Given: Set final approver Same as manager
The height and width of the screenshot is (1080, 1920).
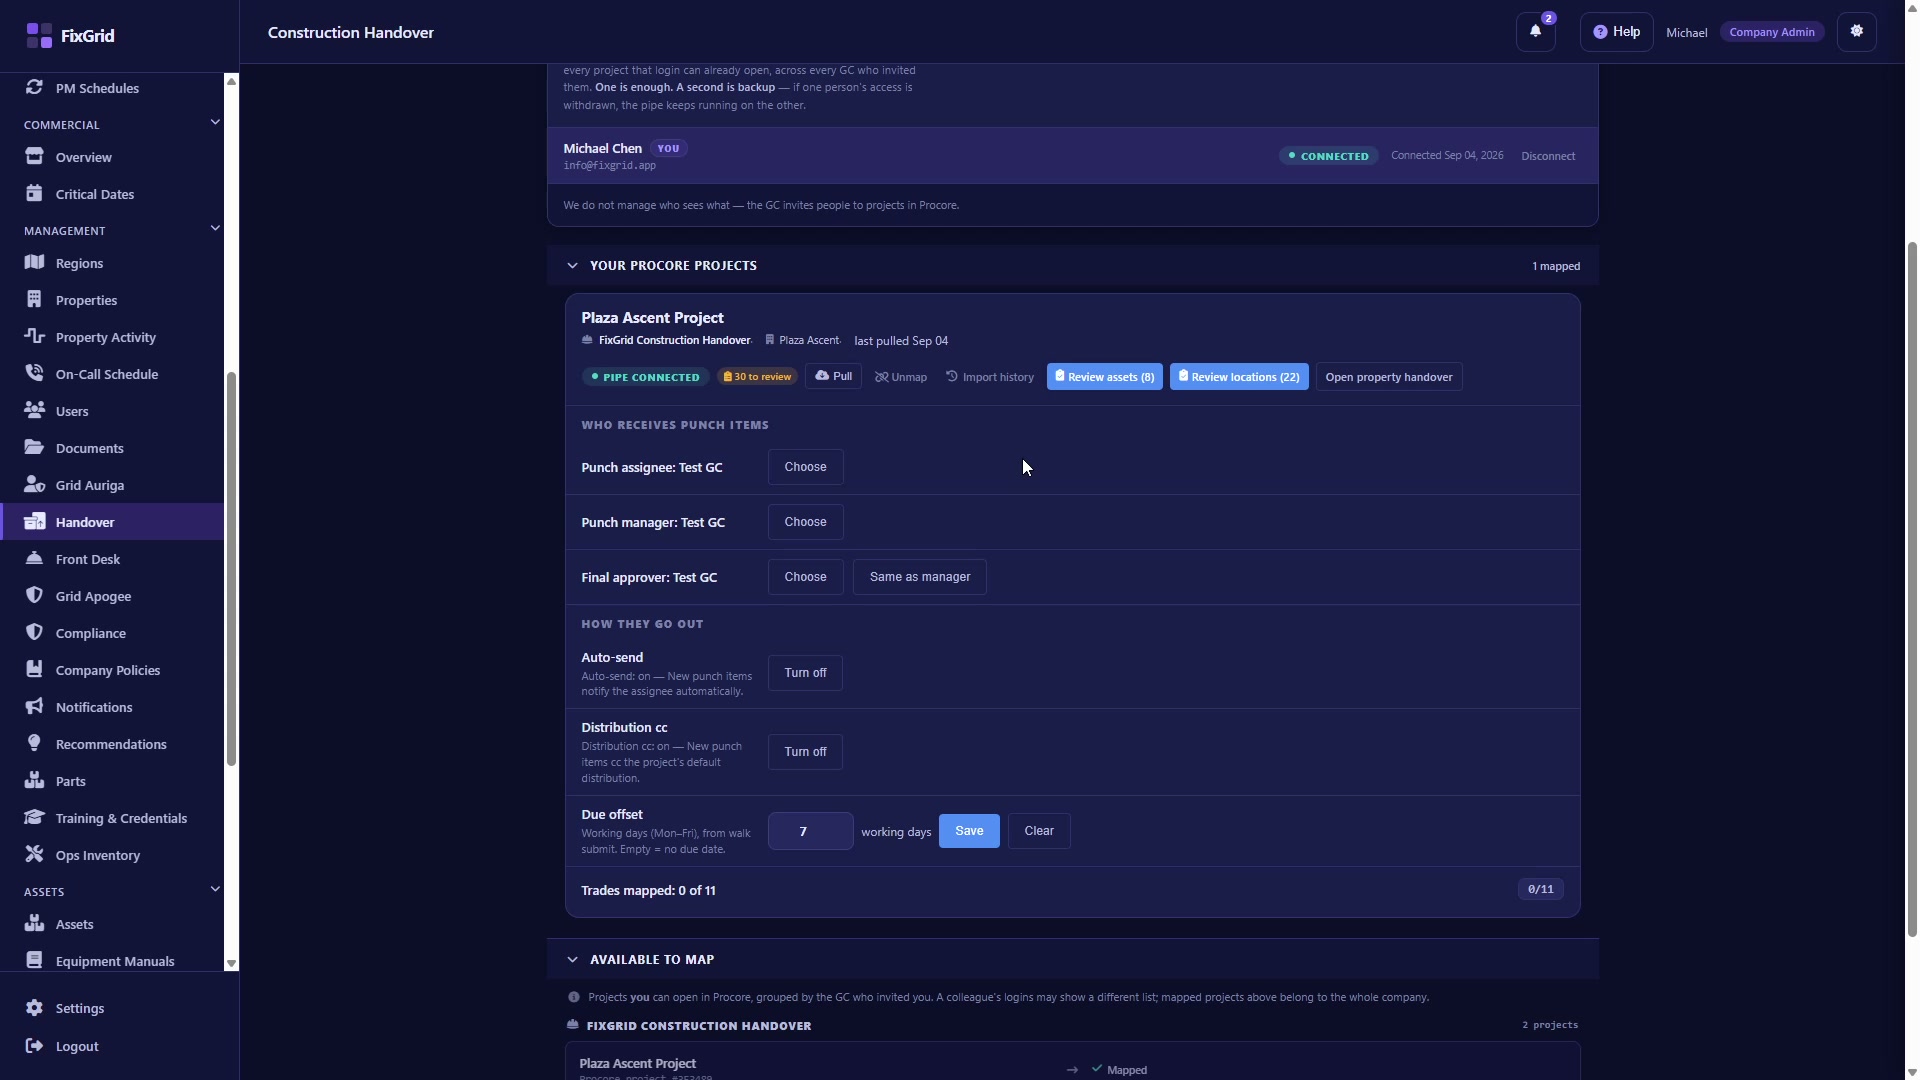Looking at the screenshot, I should click(x=920, y=577).
